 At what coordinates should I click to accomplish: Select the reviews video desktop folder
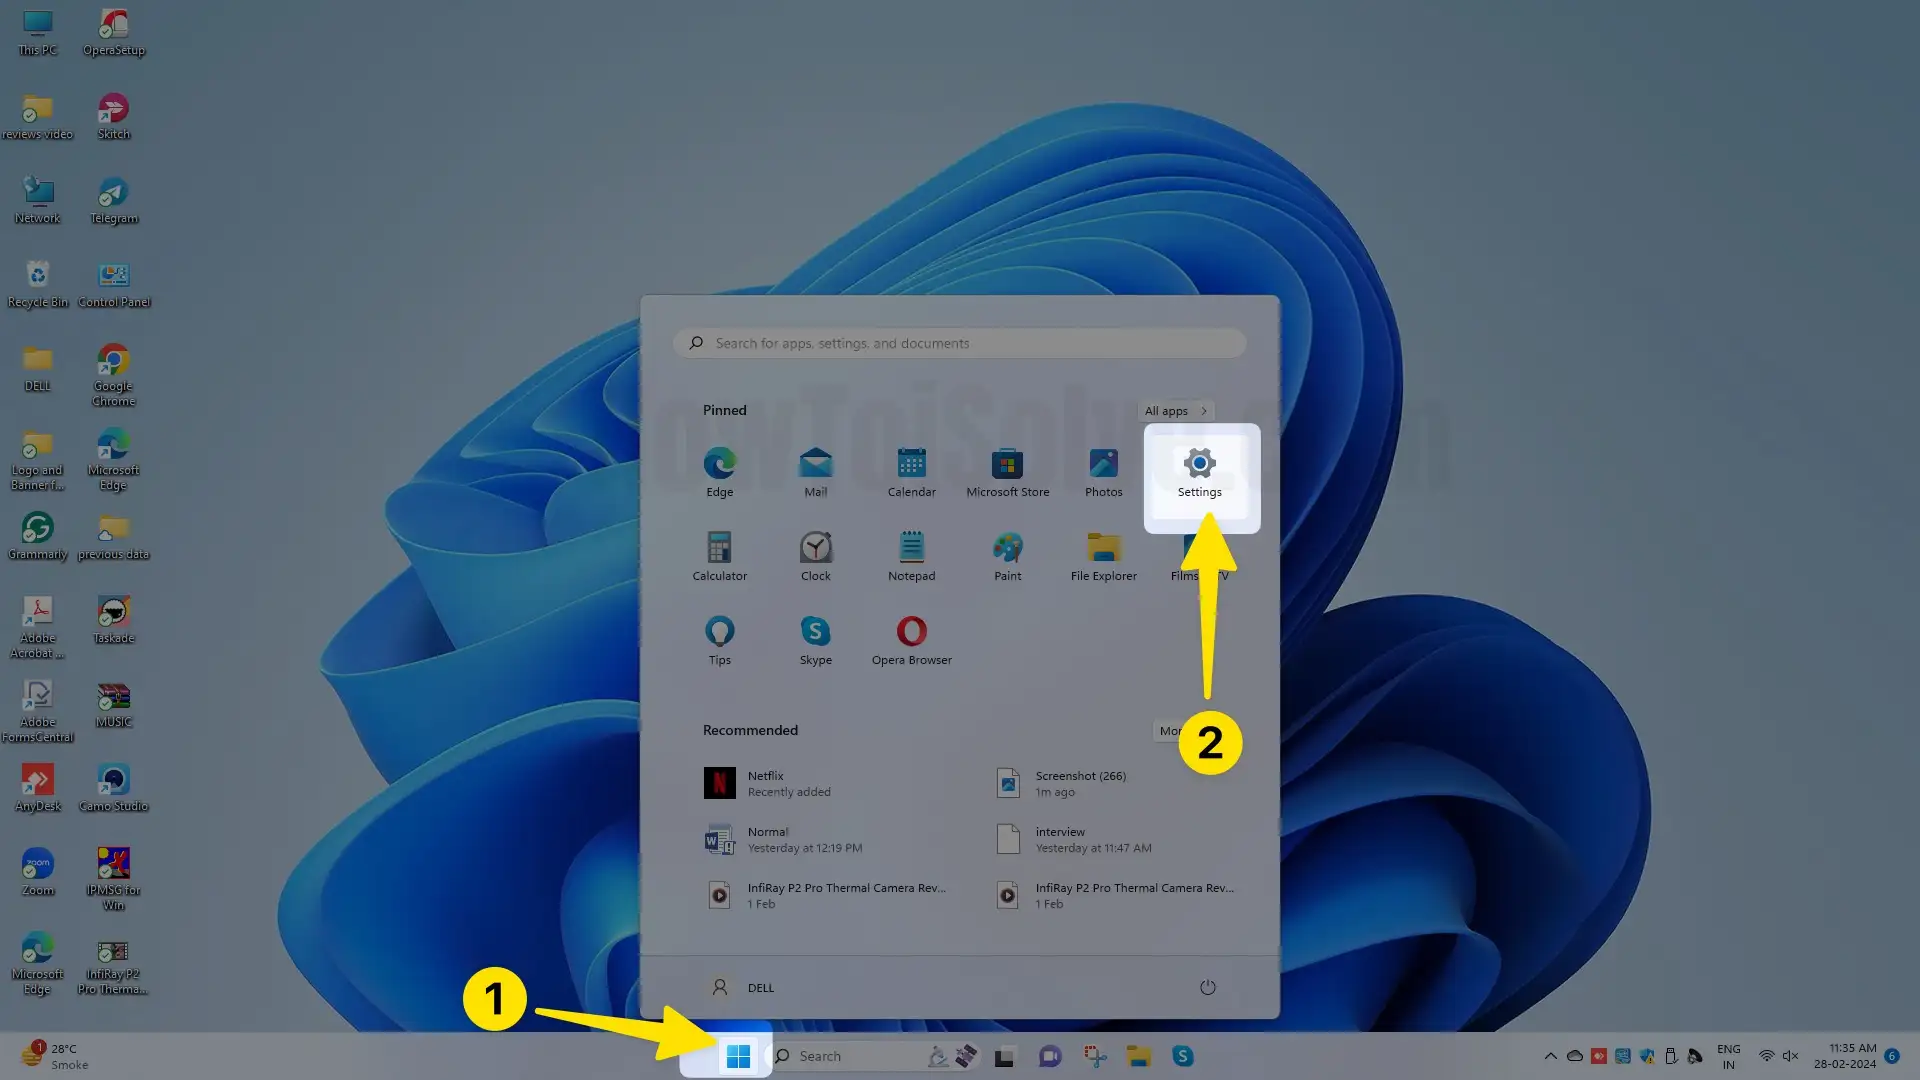pos(38,116)
